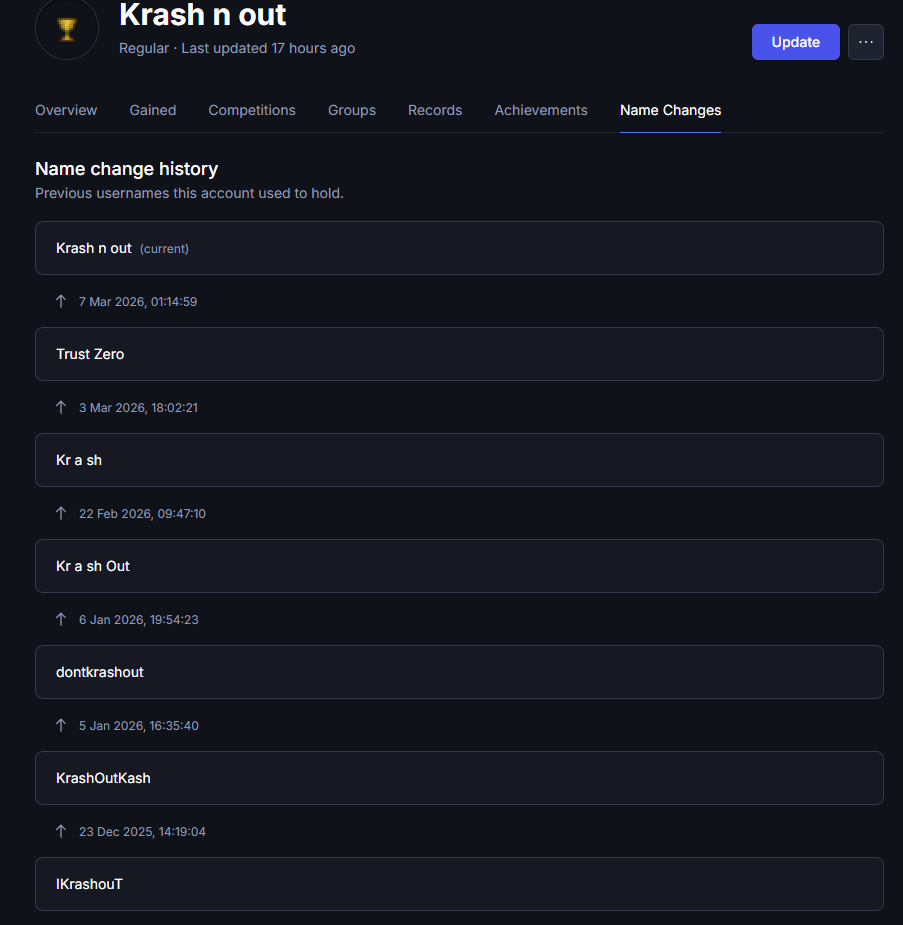Select the KrashOutKash name entry

point(459,778)
